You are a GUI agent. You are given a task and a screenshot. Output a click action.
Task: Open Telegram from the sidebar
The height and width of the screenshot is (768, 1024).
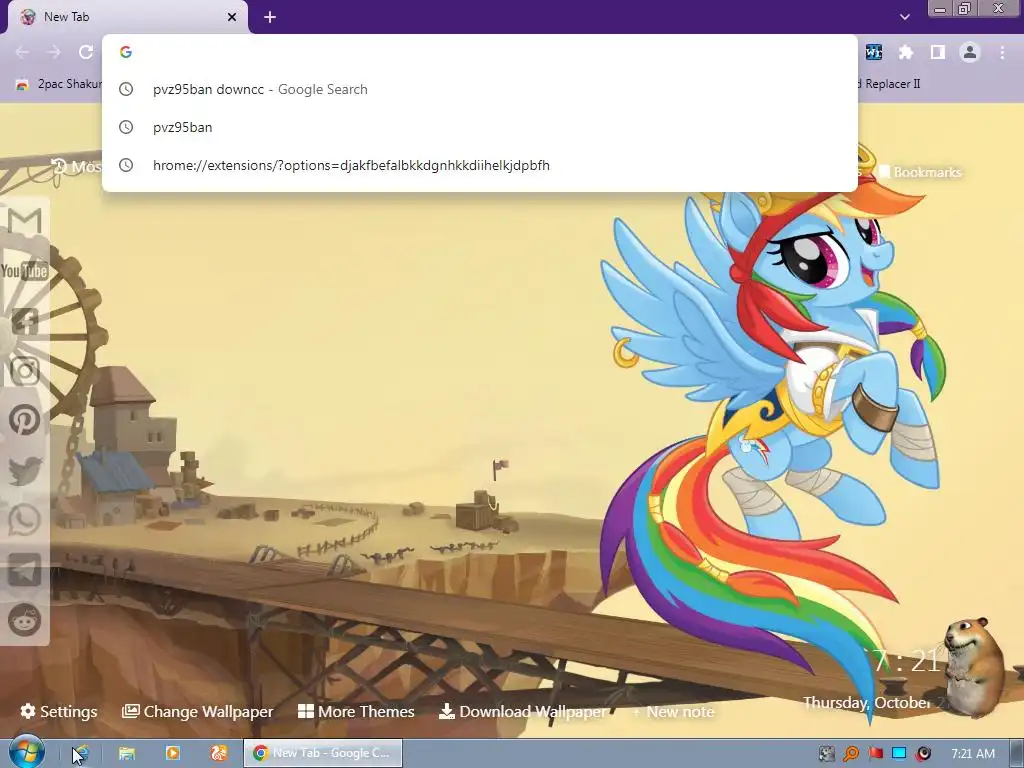(x=25, y=570)
